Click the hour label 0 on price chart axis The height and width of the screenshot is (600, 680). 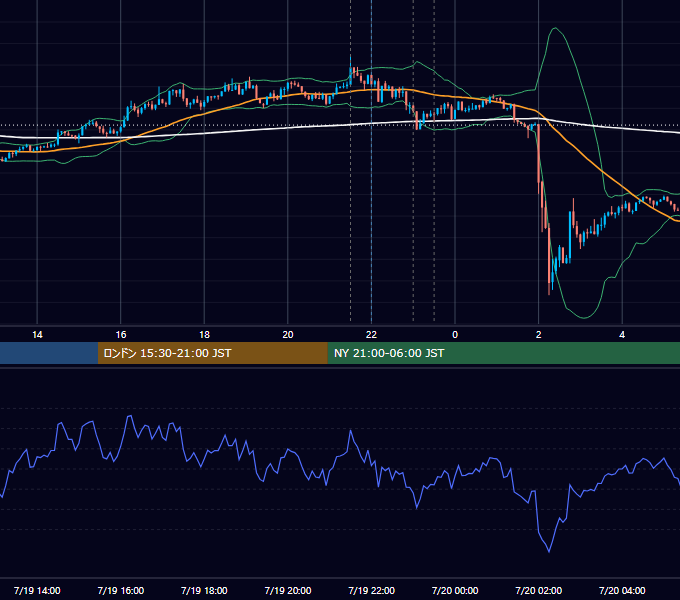[455, 335]
